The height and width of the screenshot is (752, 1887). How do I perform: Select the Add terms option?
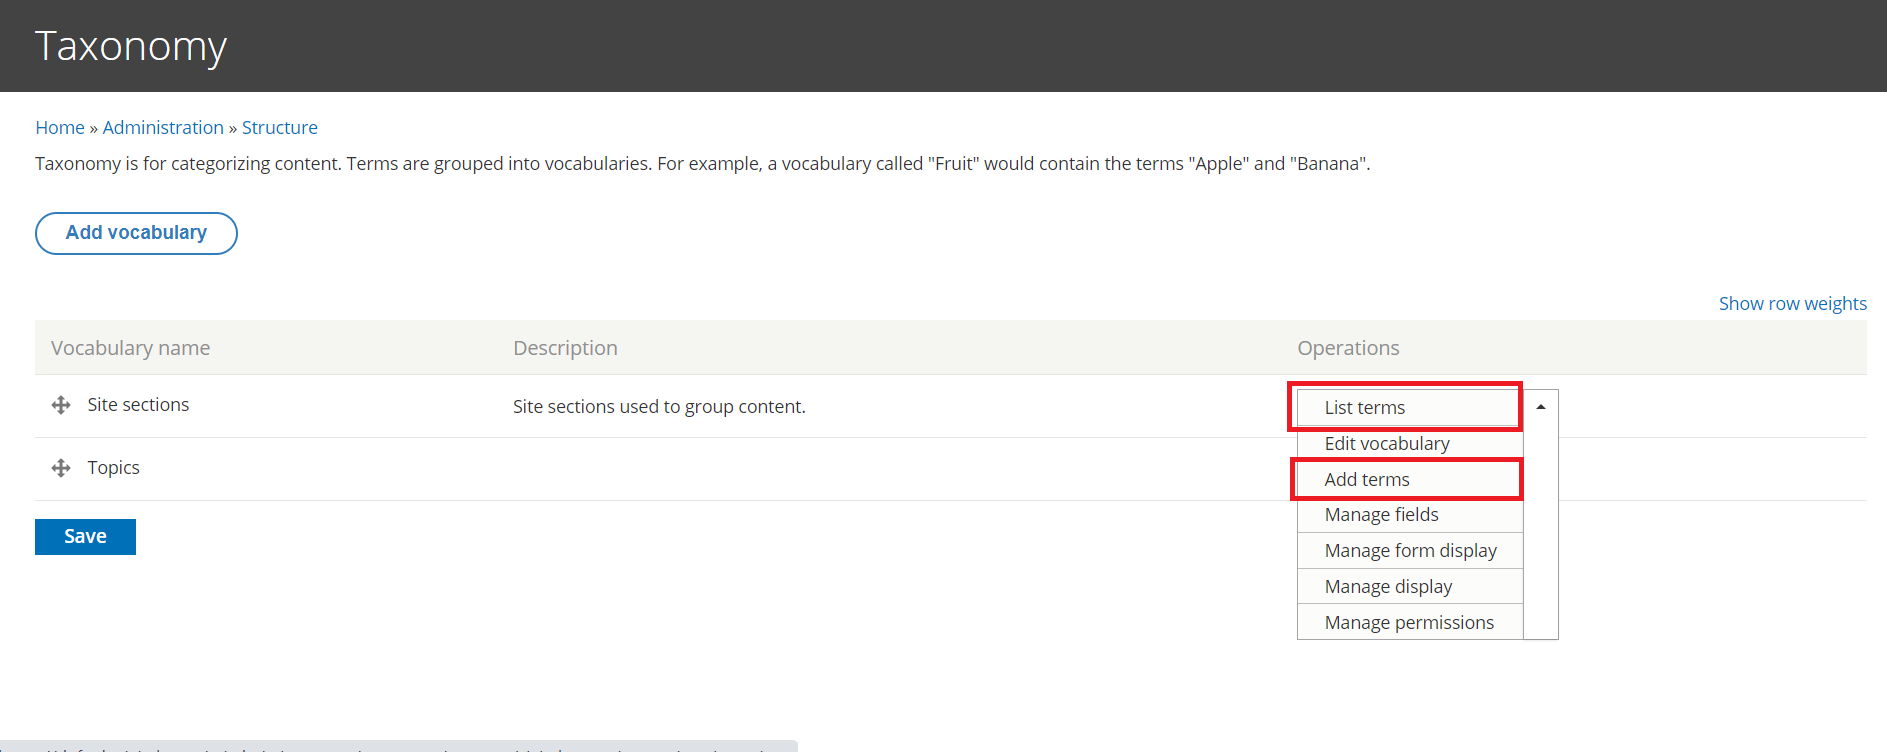[1367, 479]
